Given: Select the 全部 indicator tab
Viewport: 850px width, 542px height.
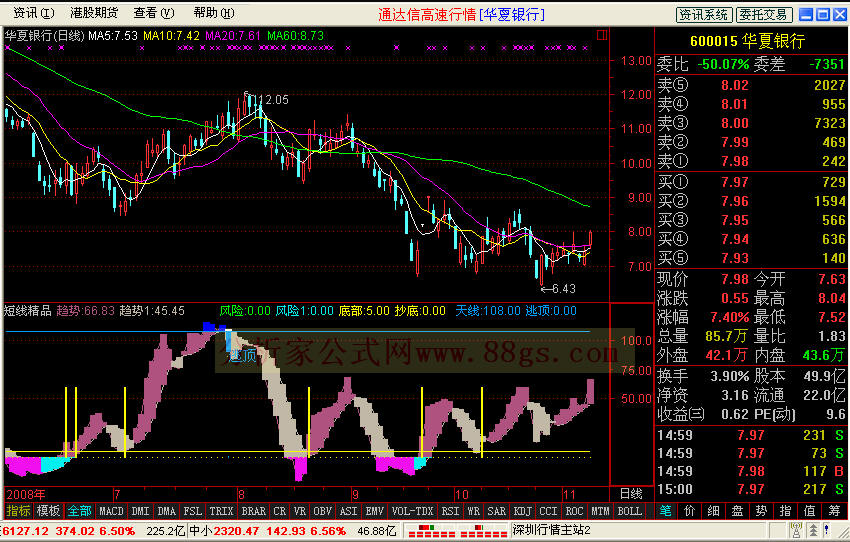Looking at the screenshot, I should (79, 511).
